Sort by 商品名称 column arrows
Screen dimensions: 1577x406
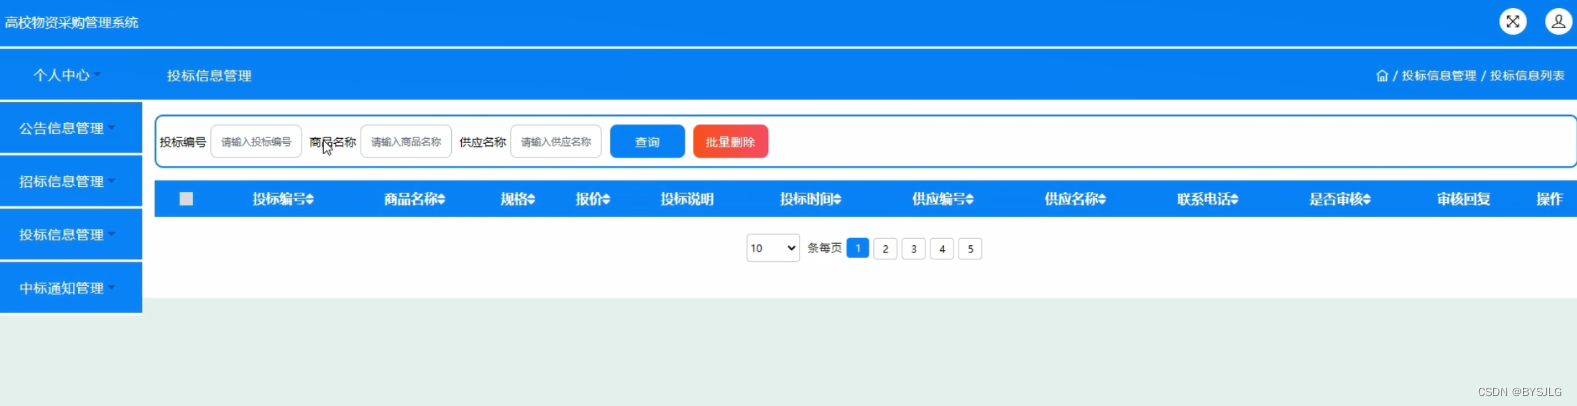coord(442,200)
